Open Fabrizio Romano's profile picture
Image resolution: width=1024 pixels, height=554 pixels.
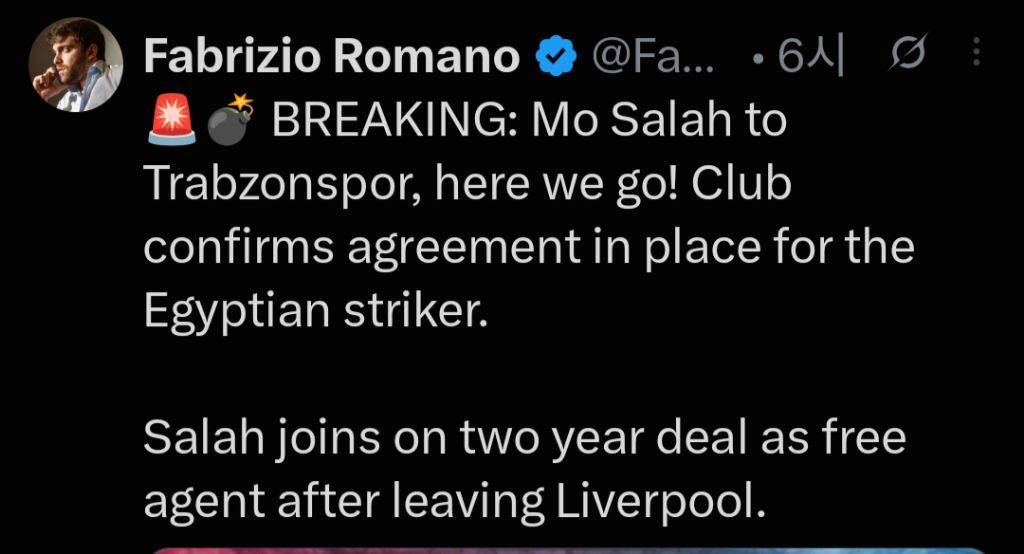(76, 65)
